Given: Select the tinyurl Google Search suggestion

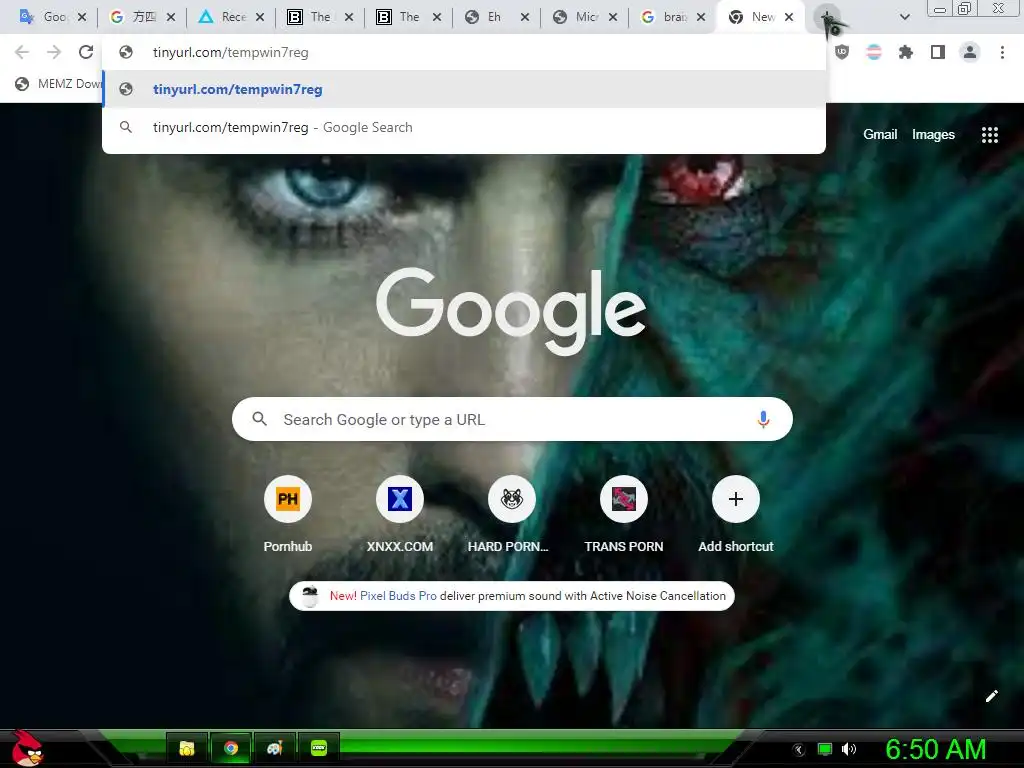Looking at the screenshot, I should (x=464, y=127).
